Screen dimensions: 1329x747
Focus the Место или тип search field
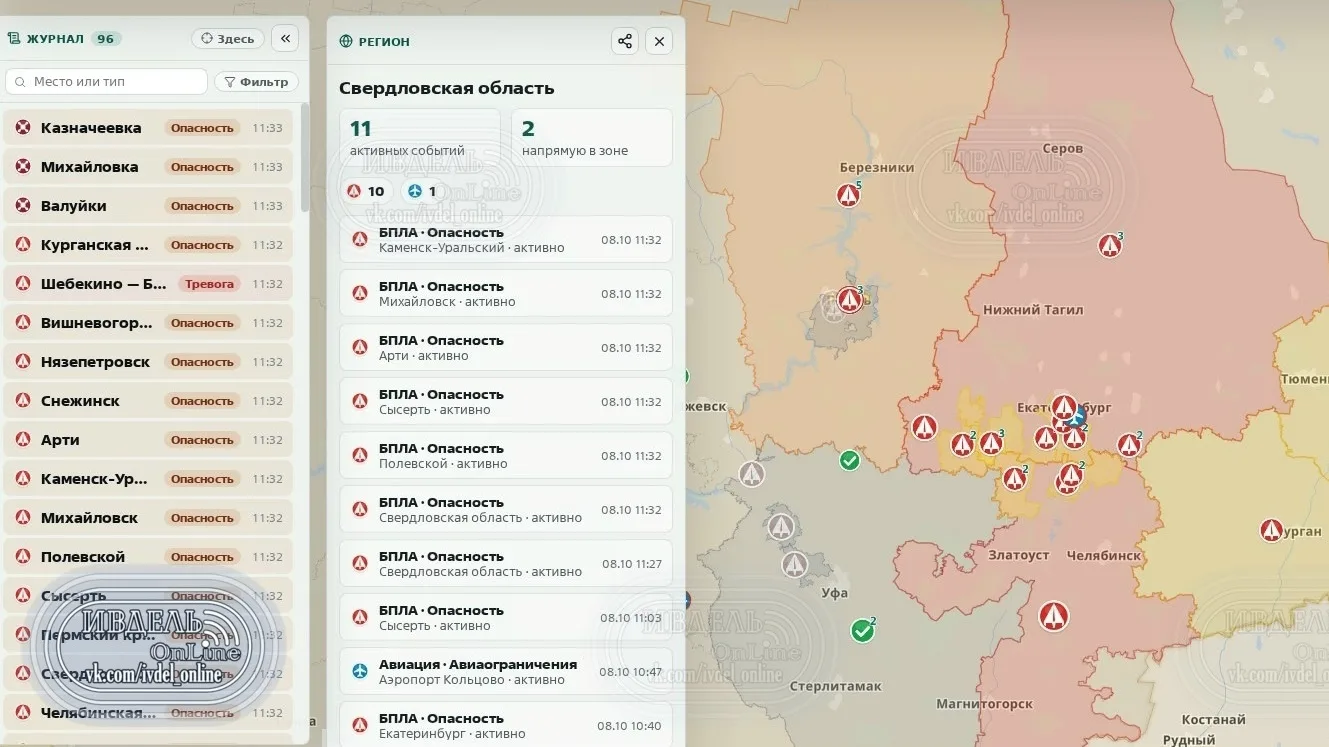click(x=106, y=82)
